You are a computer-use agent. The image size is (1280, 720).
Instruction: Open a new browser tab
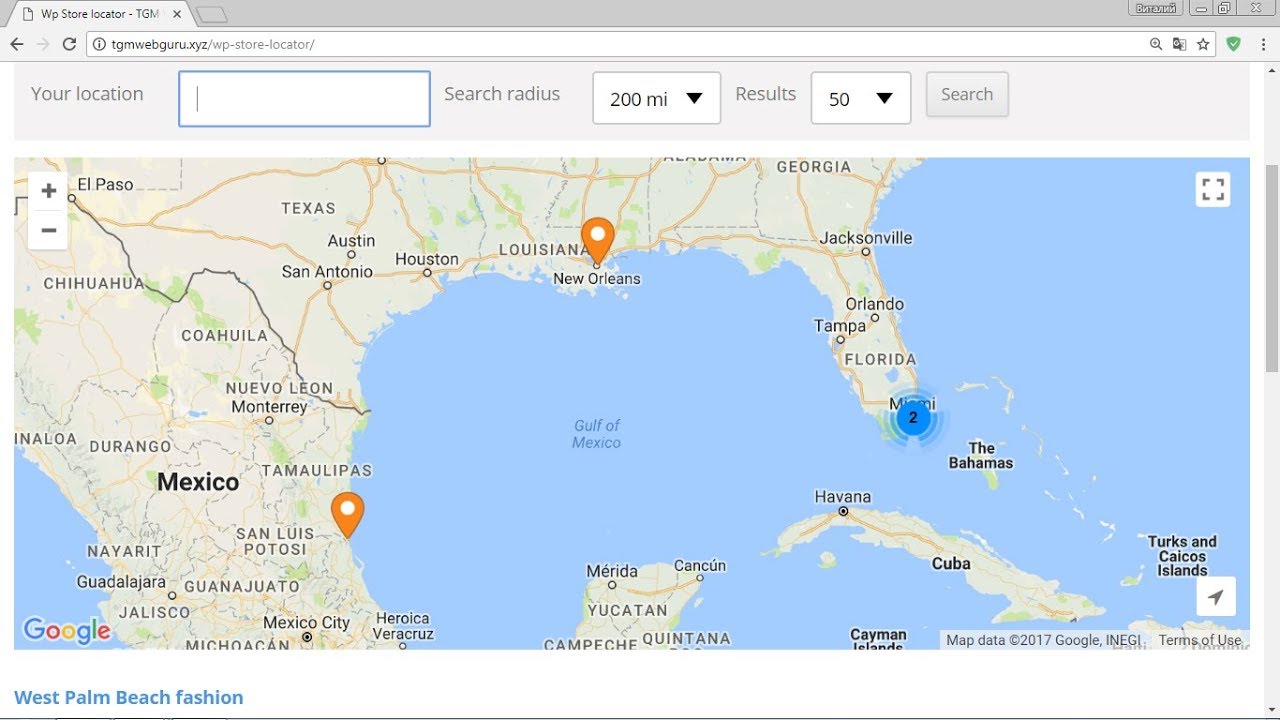pyautogui.click(x=211, y=14)
